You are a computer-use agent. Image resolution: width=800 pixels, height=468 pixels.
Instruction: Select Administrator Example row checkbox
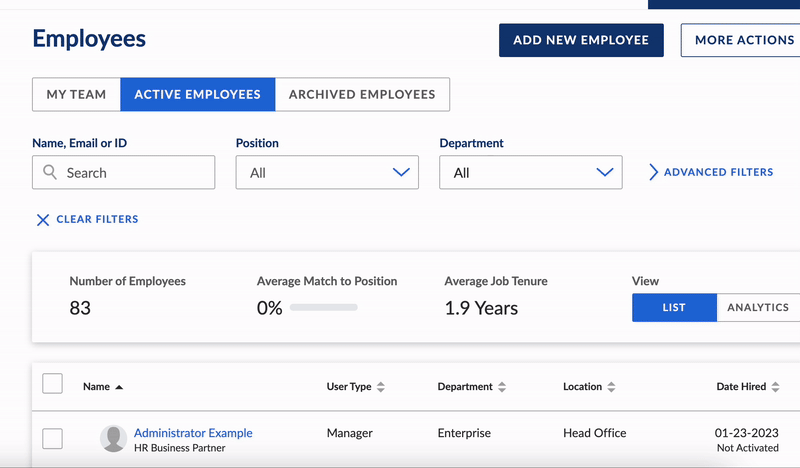click(x=52, y=439)
